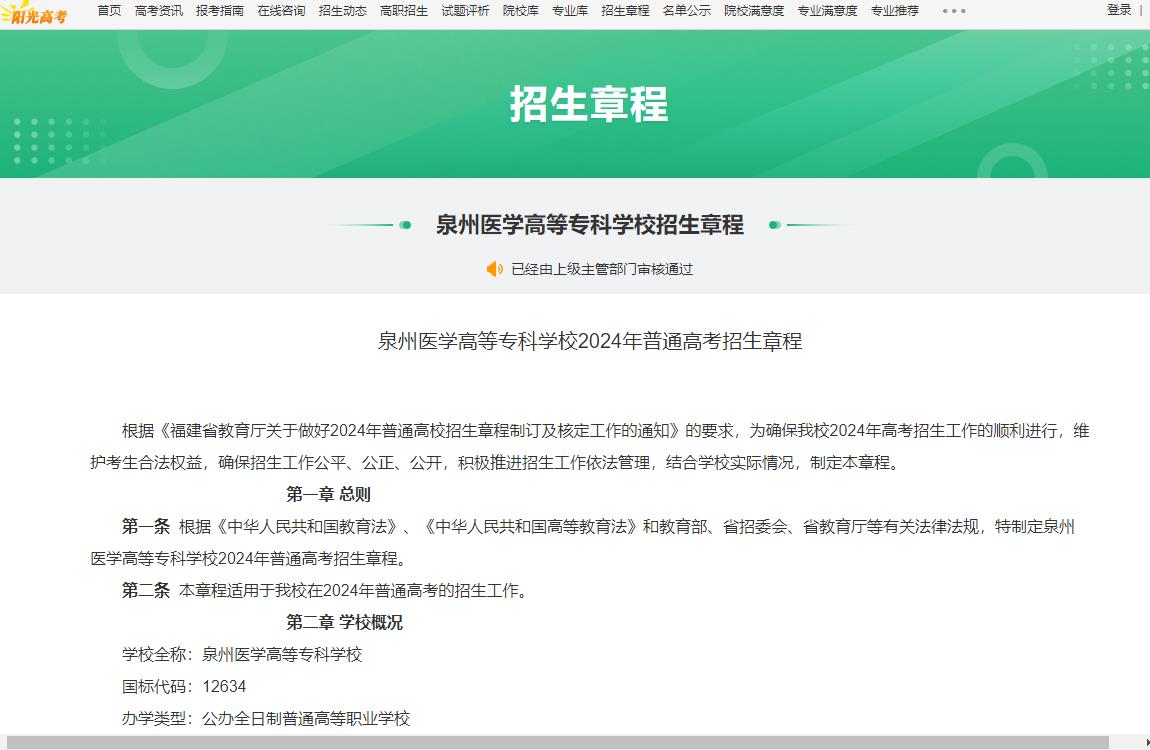The height and width of the screenshot is (750, 1150).
Task: Click the title 泉州医学高等专科学校2024年普通高考招生章程
Action: [x=590, y=341]
